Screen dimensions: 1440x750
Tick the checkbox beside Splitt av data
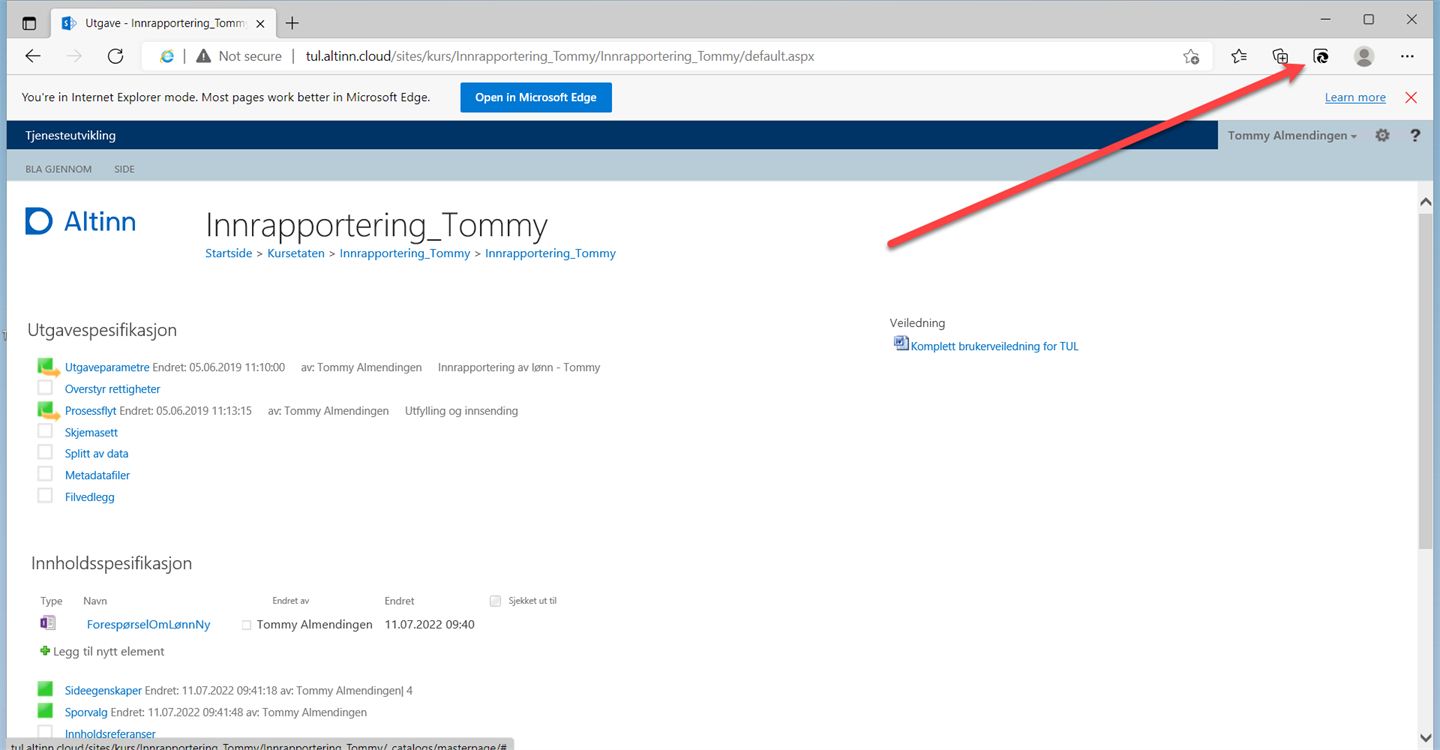(45, 452)
